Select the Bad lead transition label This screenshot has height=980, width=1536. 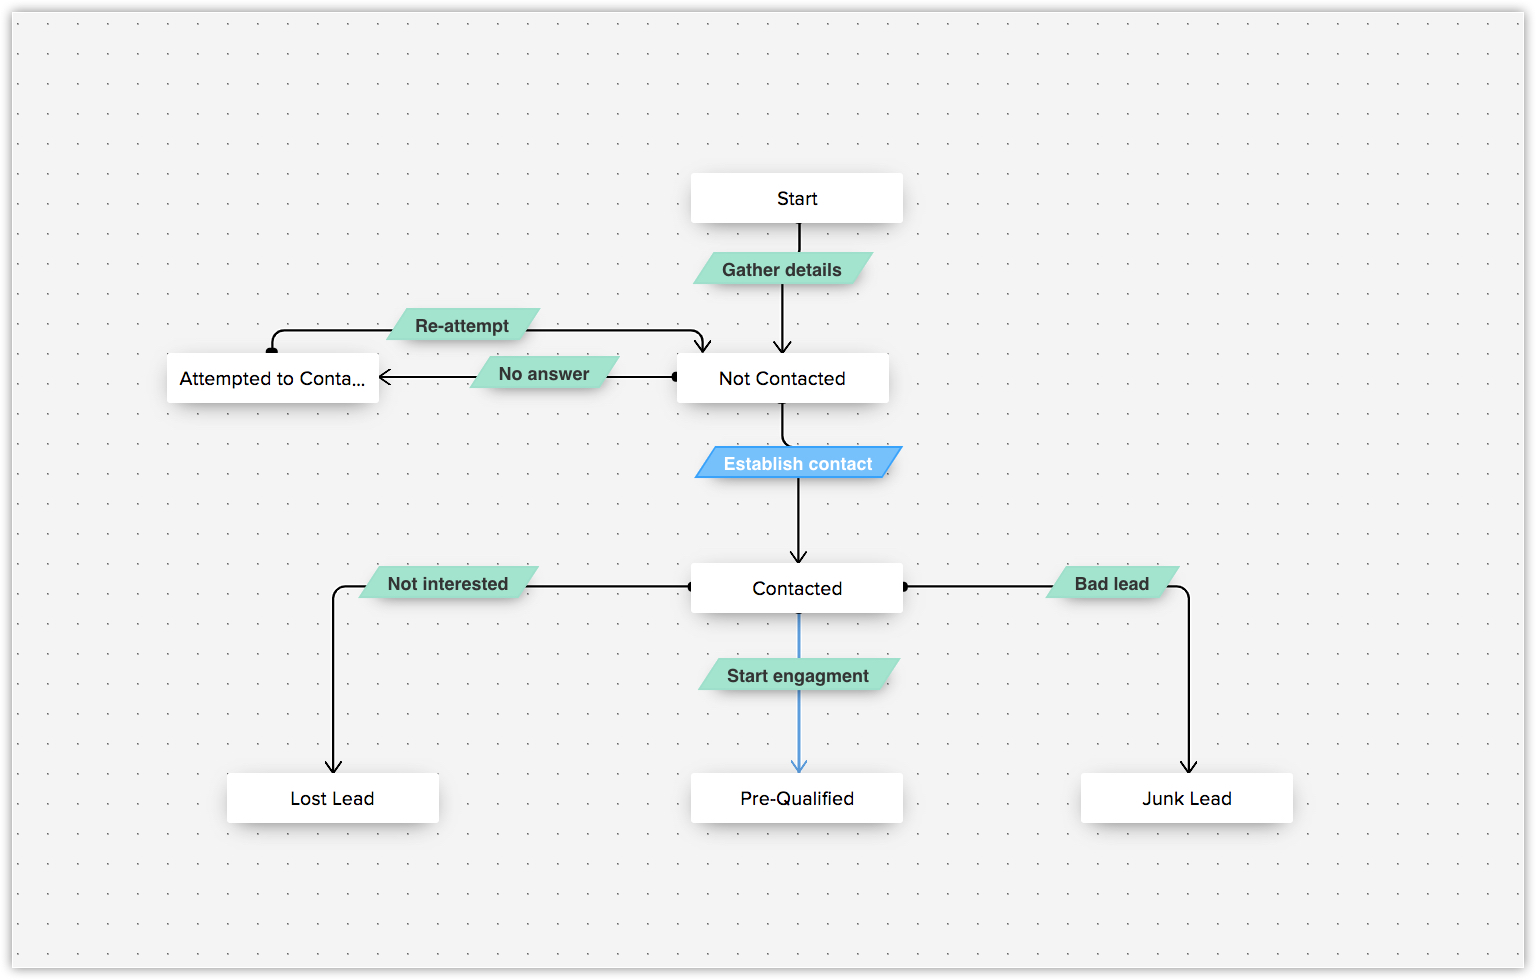pyautogui.click(x=1111, y=583)
